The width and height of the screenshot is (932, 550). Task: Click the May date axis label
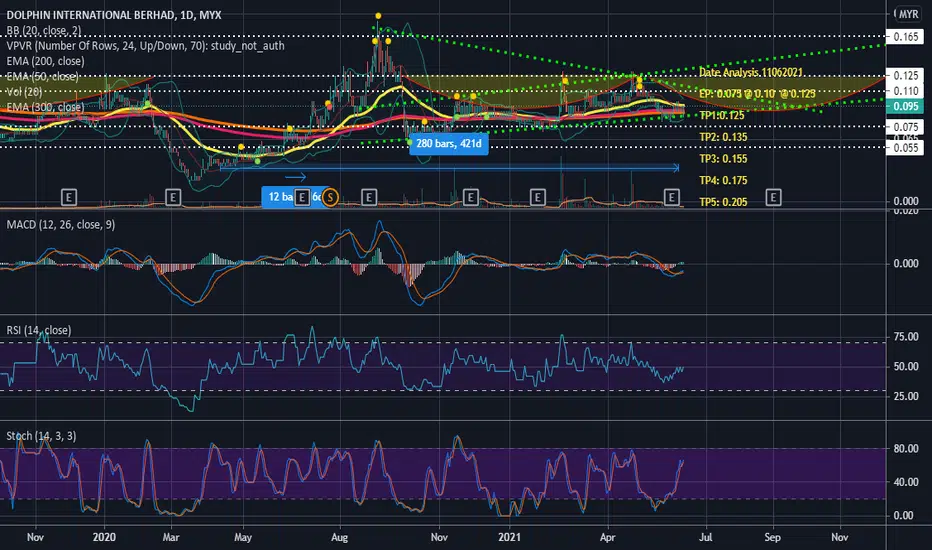(243, 538)
